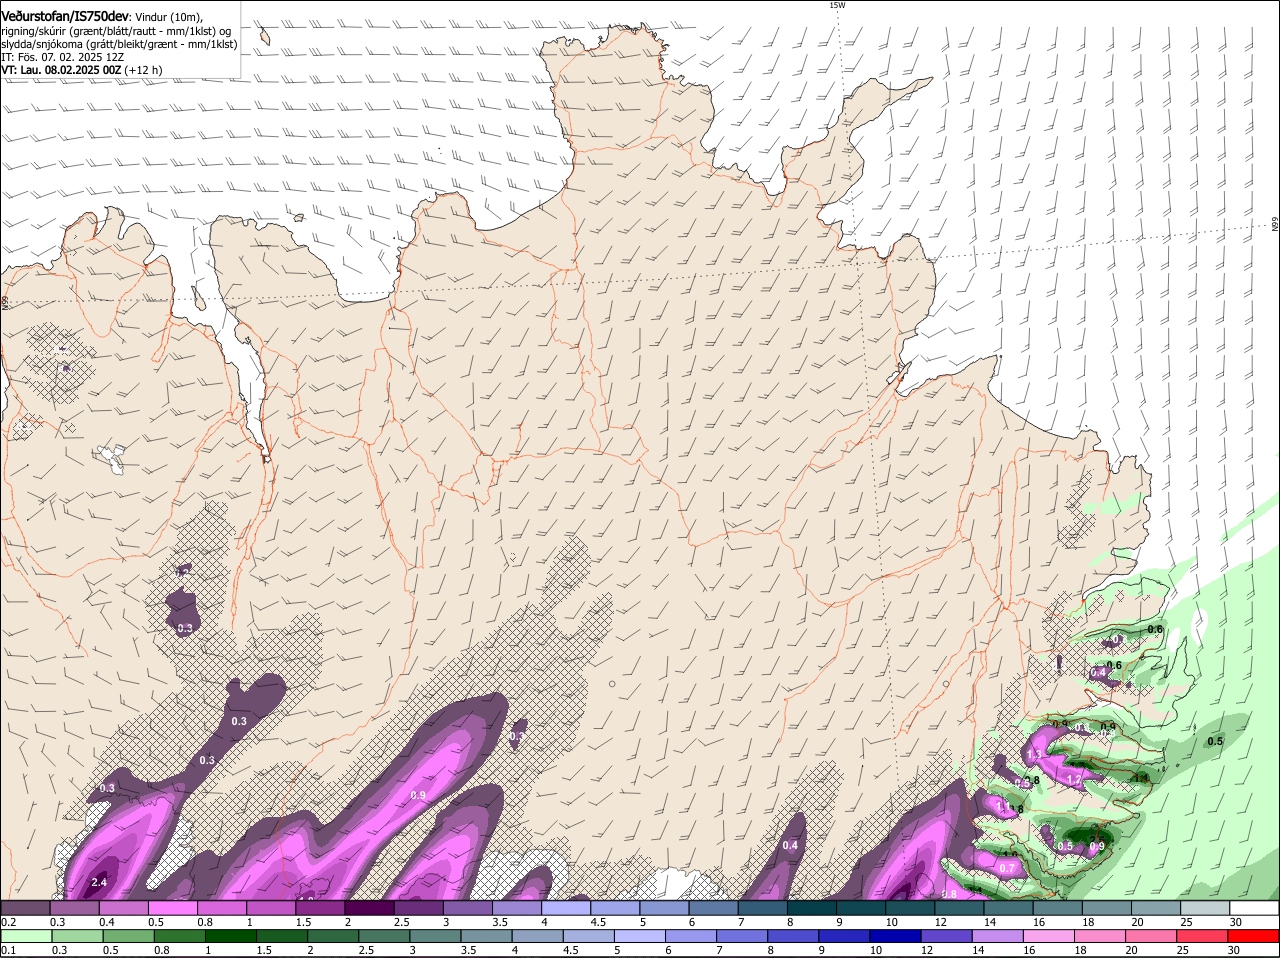
Task: Pick deep purple swatch between 2 and 2.5 in upper legend
Action: click(x=369, y=907)
